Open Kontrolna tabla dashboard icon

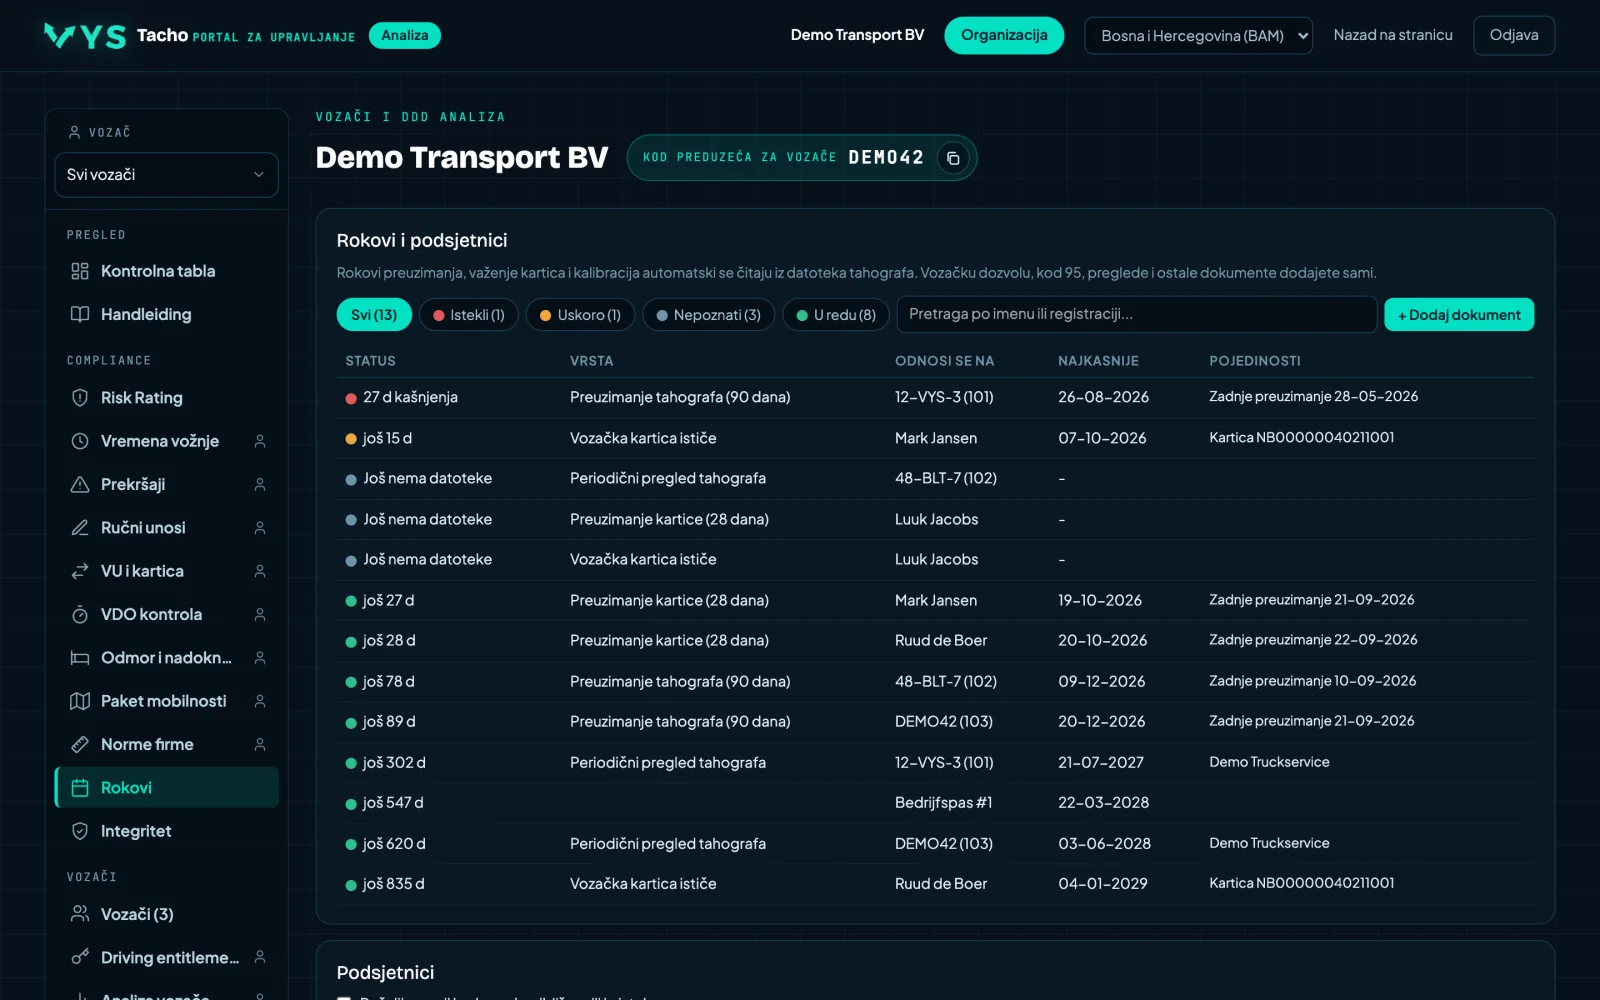[x=80, y=271]
